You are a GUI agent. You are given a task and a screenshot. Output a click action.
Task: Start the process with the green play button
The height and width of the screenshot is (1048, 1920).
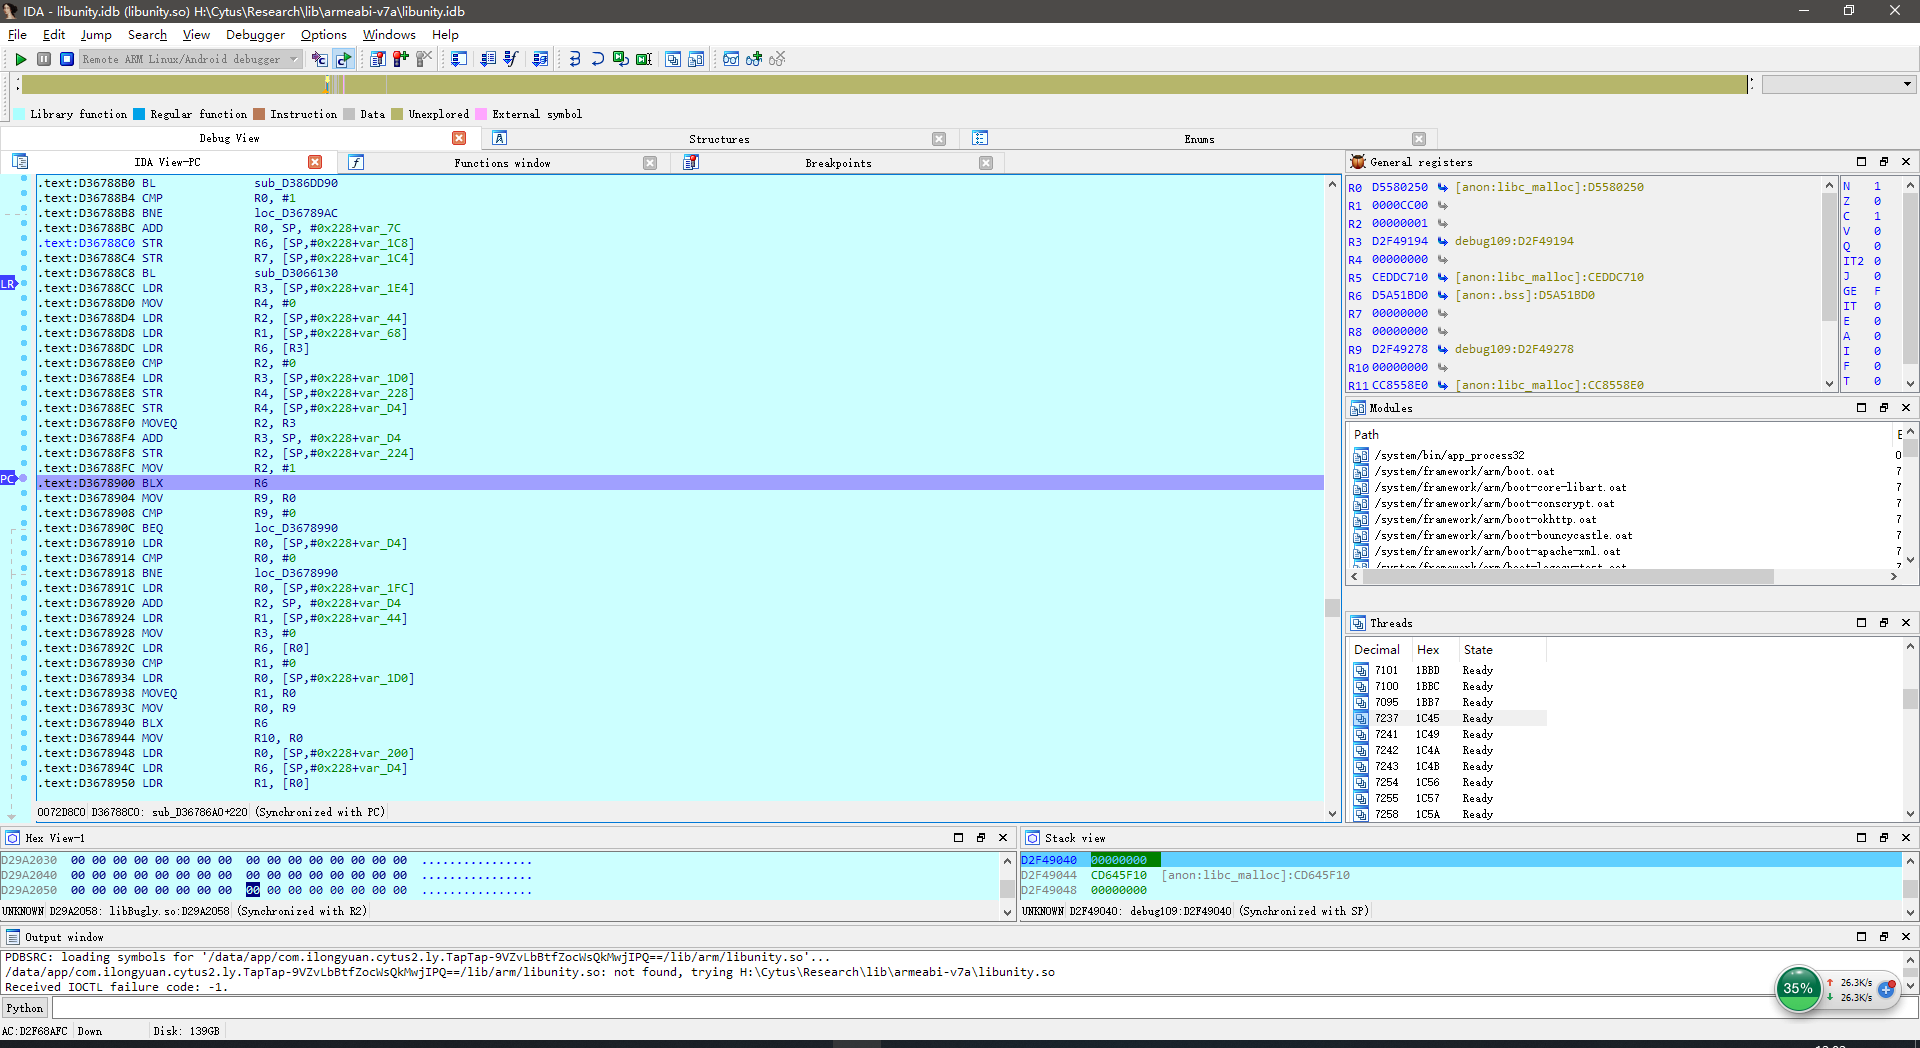(20, 59)
